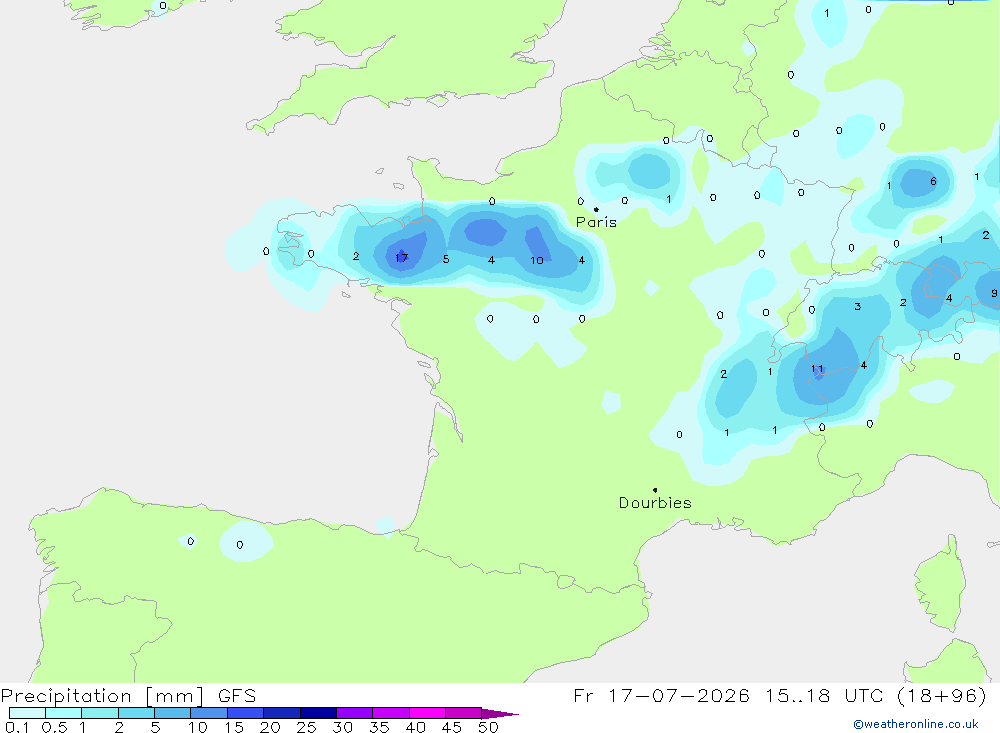
Task: Pick the legend swatch between 25 and 30
Action: 318,713
